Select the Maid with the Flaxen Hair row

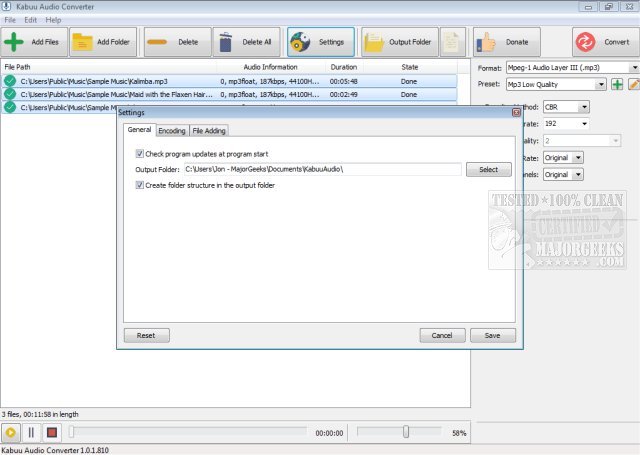[229, 94]
